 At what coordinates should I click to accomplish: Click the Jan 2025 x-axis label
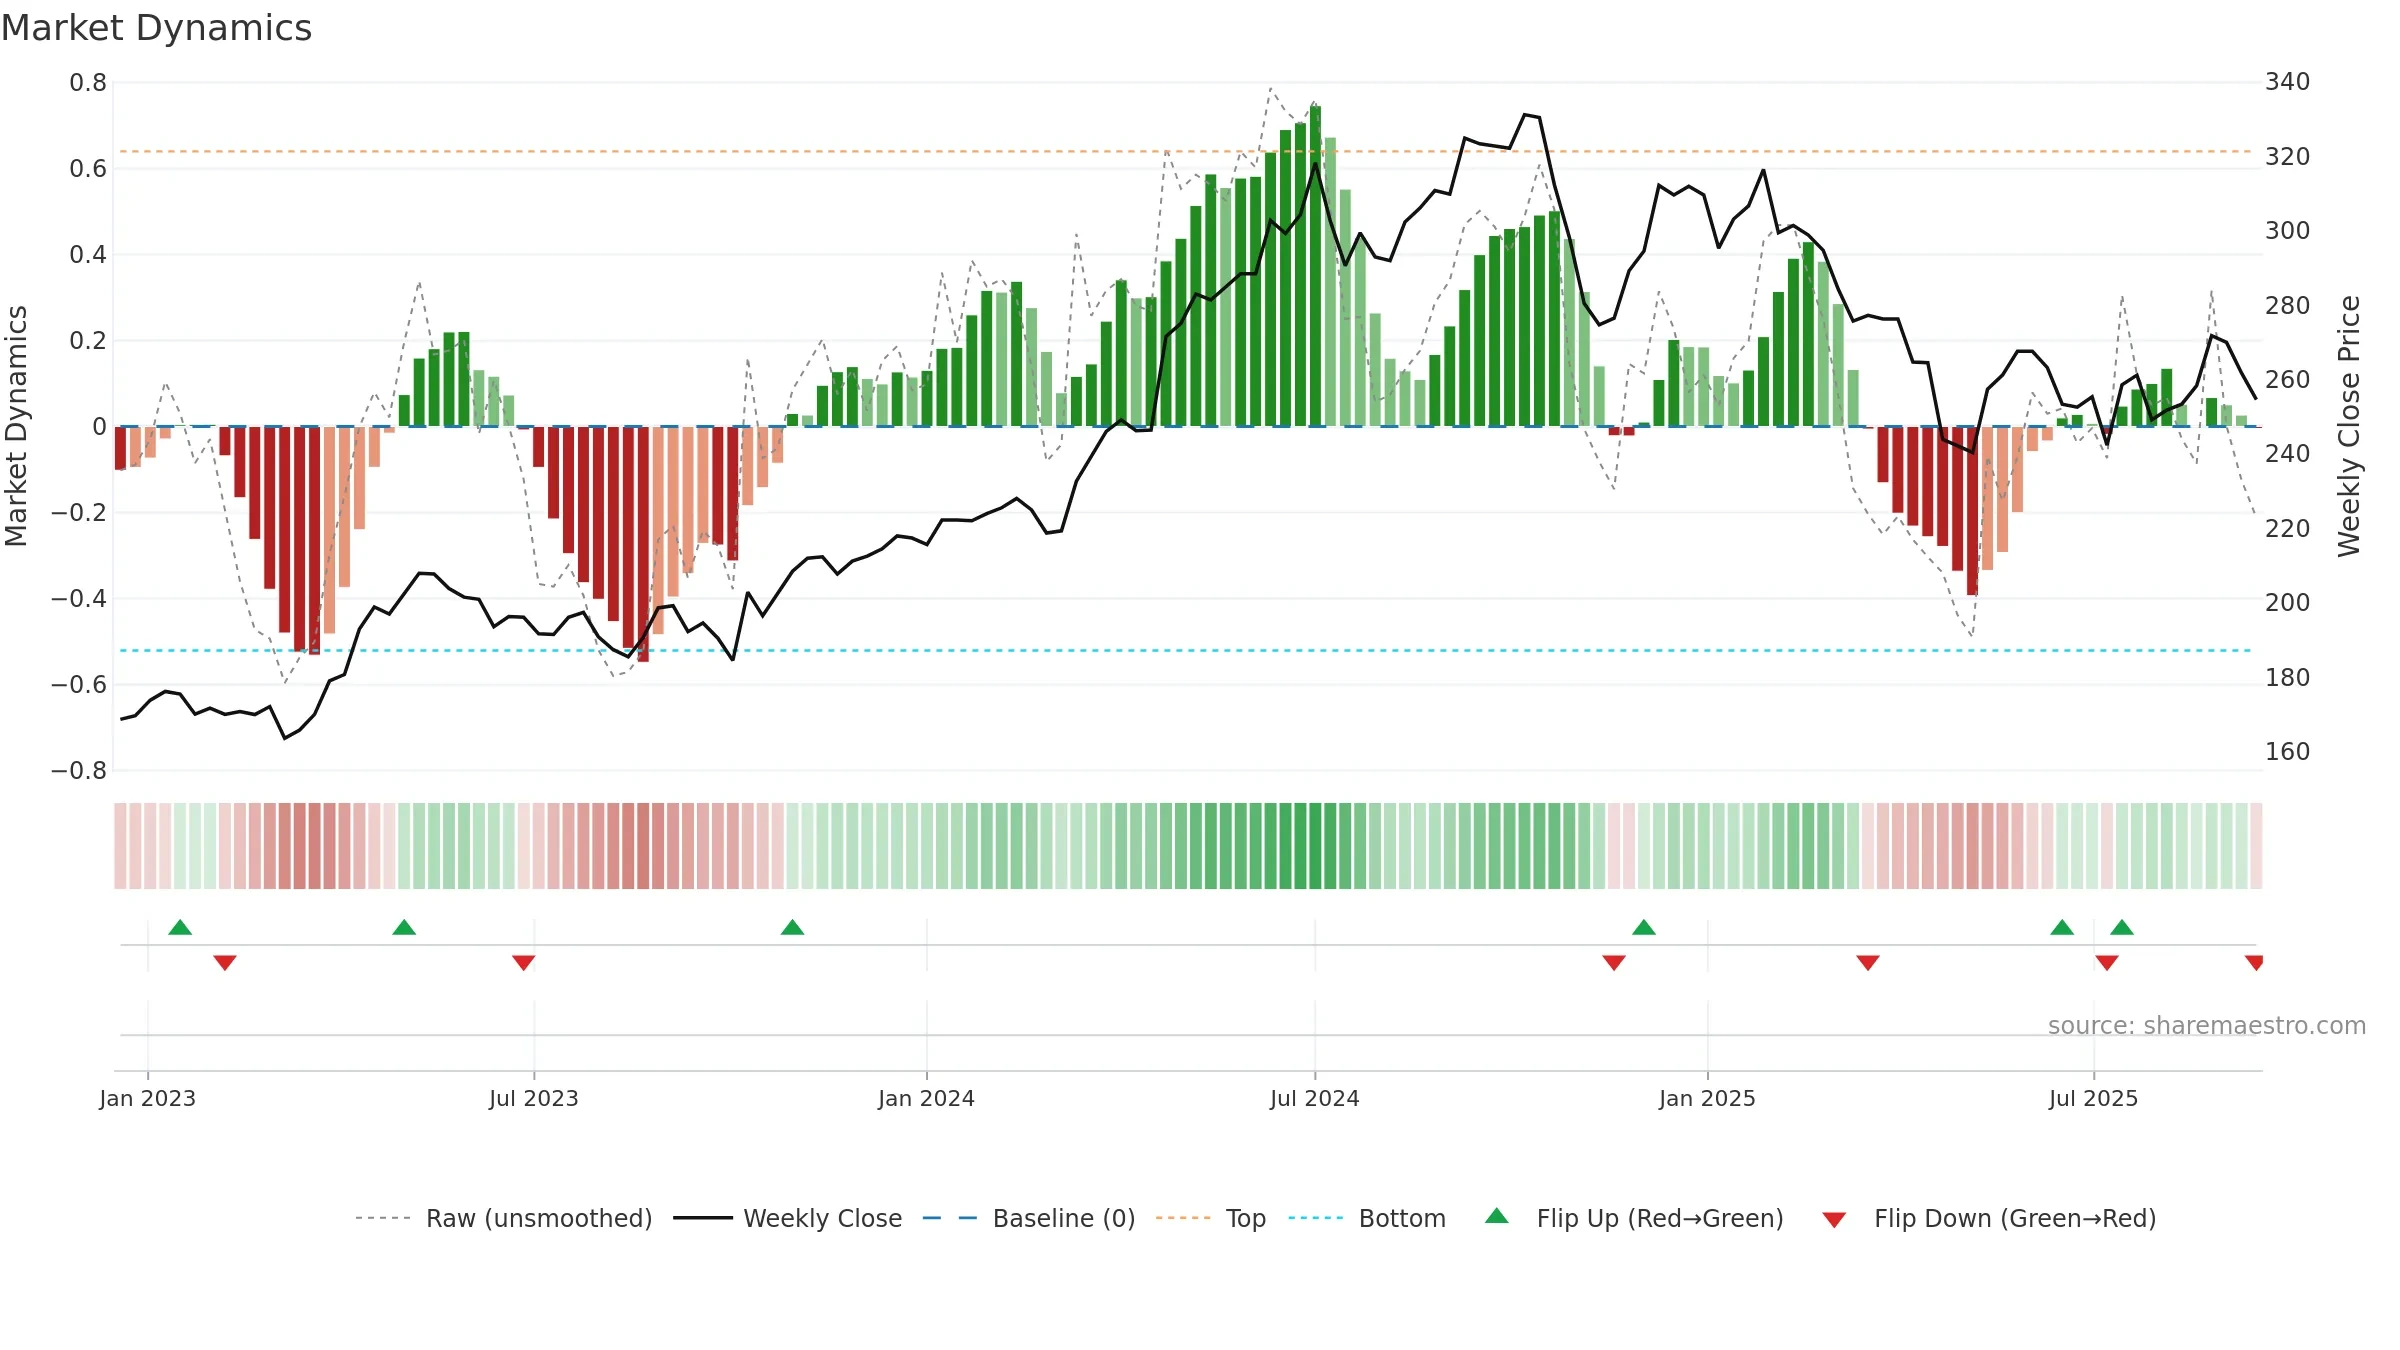[1707, 1098]
